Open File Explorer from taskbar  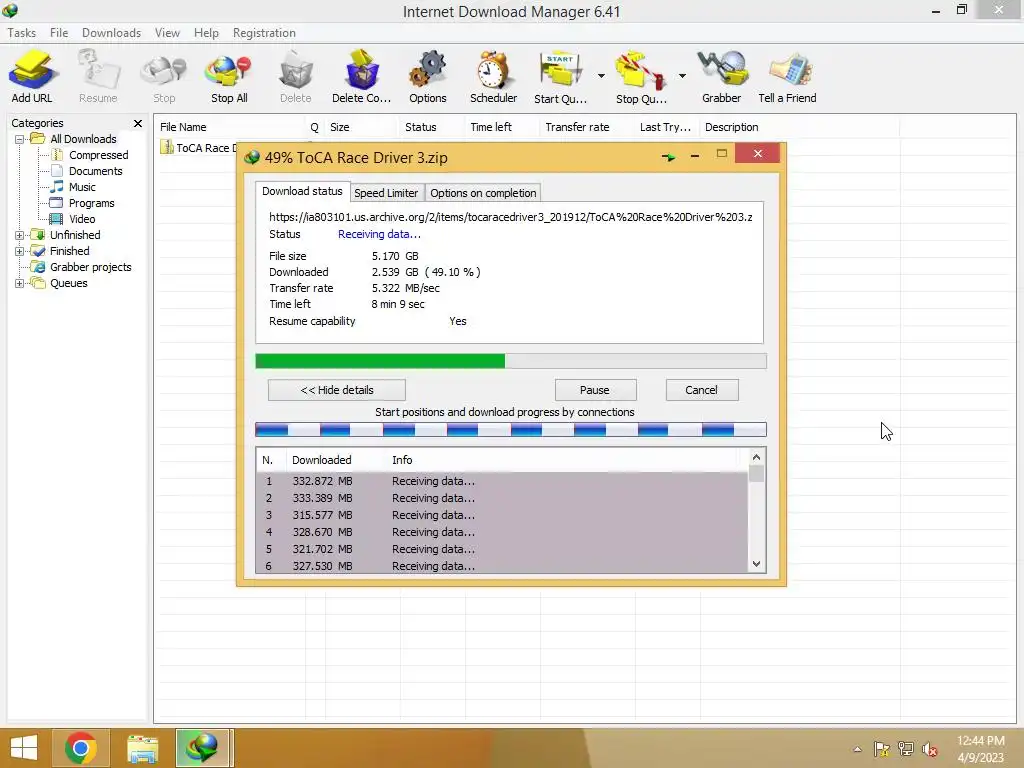(x=142, y=748)
